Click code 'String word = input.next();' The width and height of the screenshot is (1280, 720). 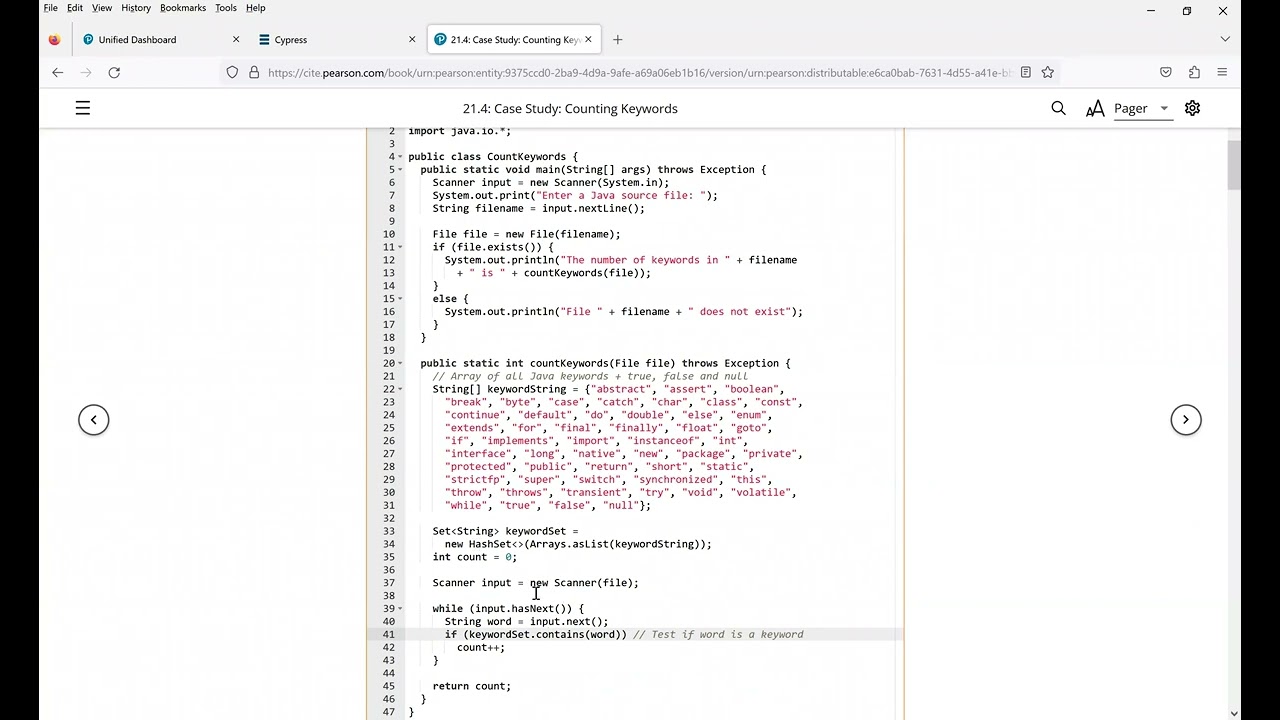526,622
